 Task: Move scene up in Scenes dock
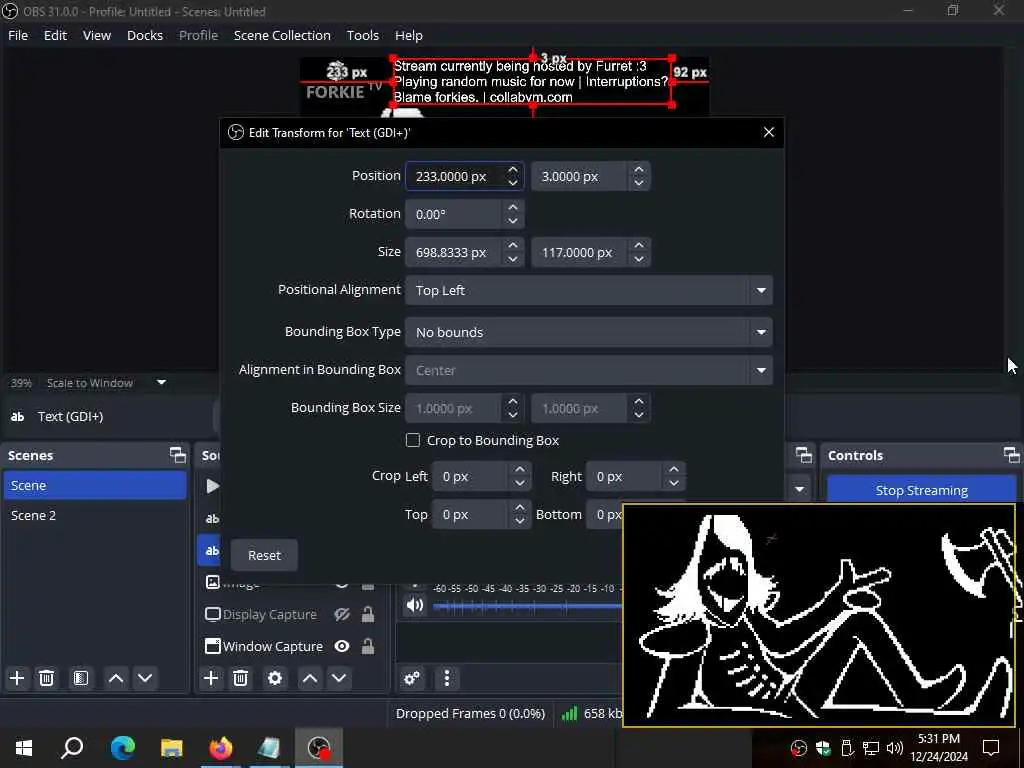(x=116, y=678)
